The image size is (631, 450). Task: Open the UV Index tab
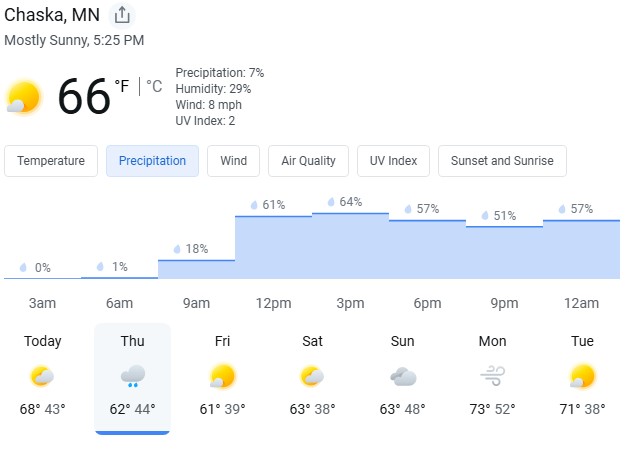coord(393,161)
